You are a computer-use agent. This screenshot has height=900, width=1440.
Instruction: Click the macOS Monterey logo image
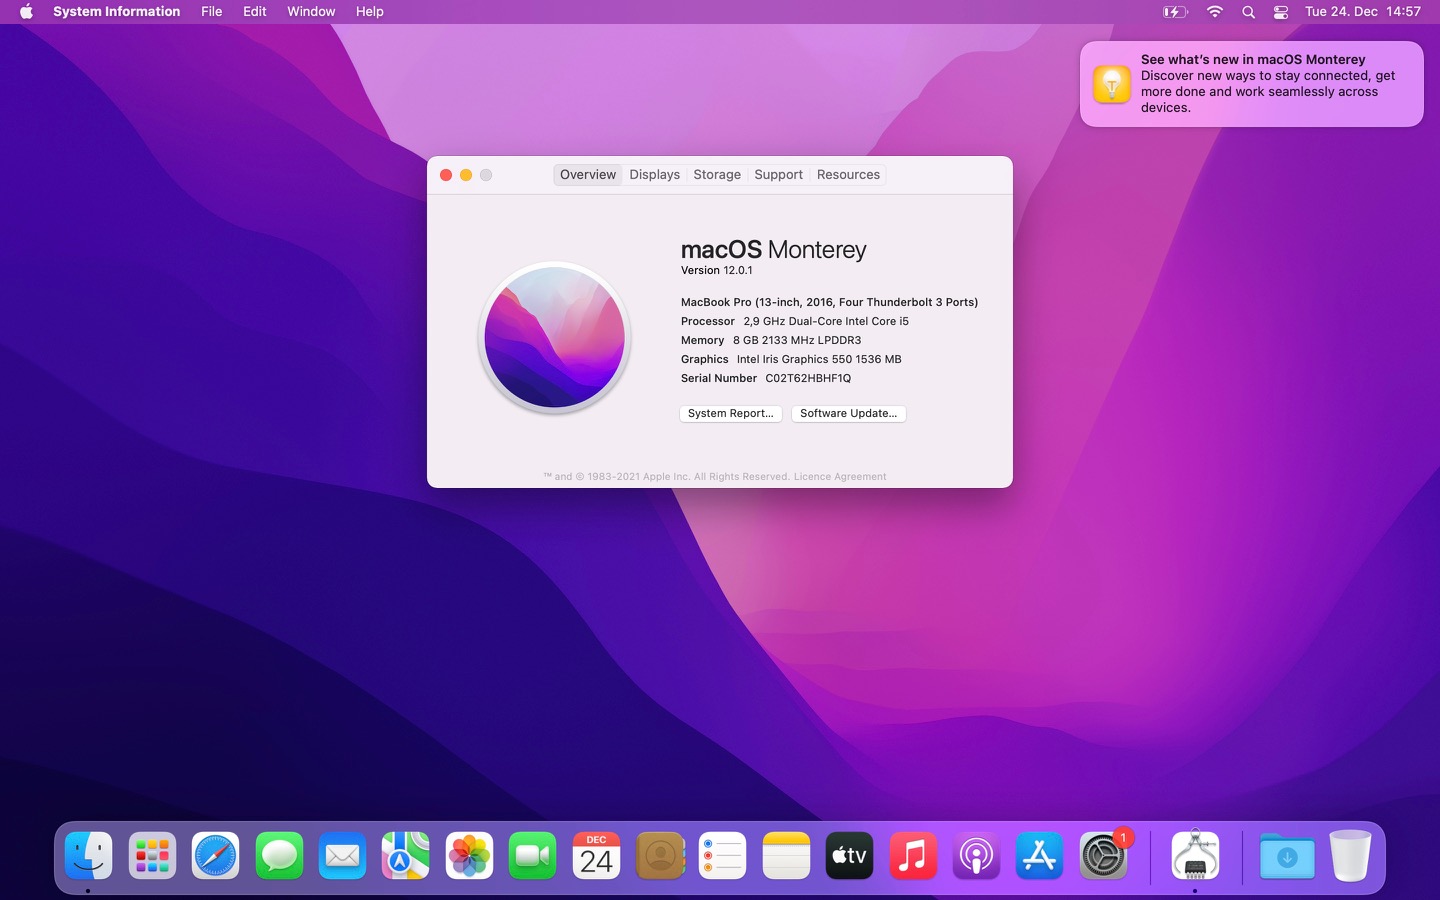[x=555, y=337]
